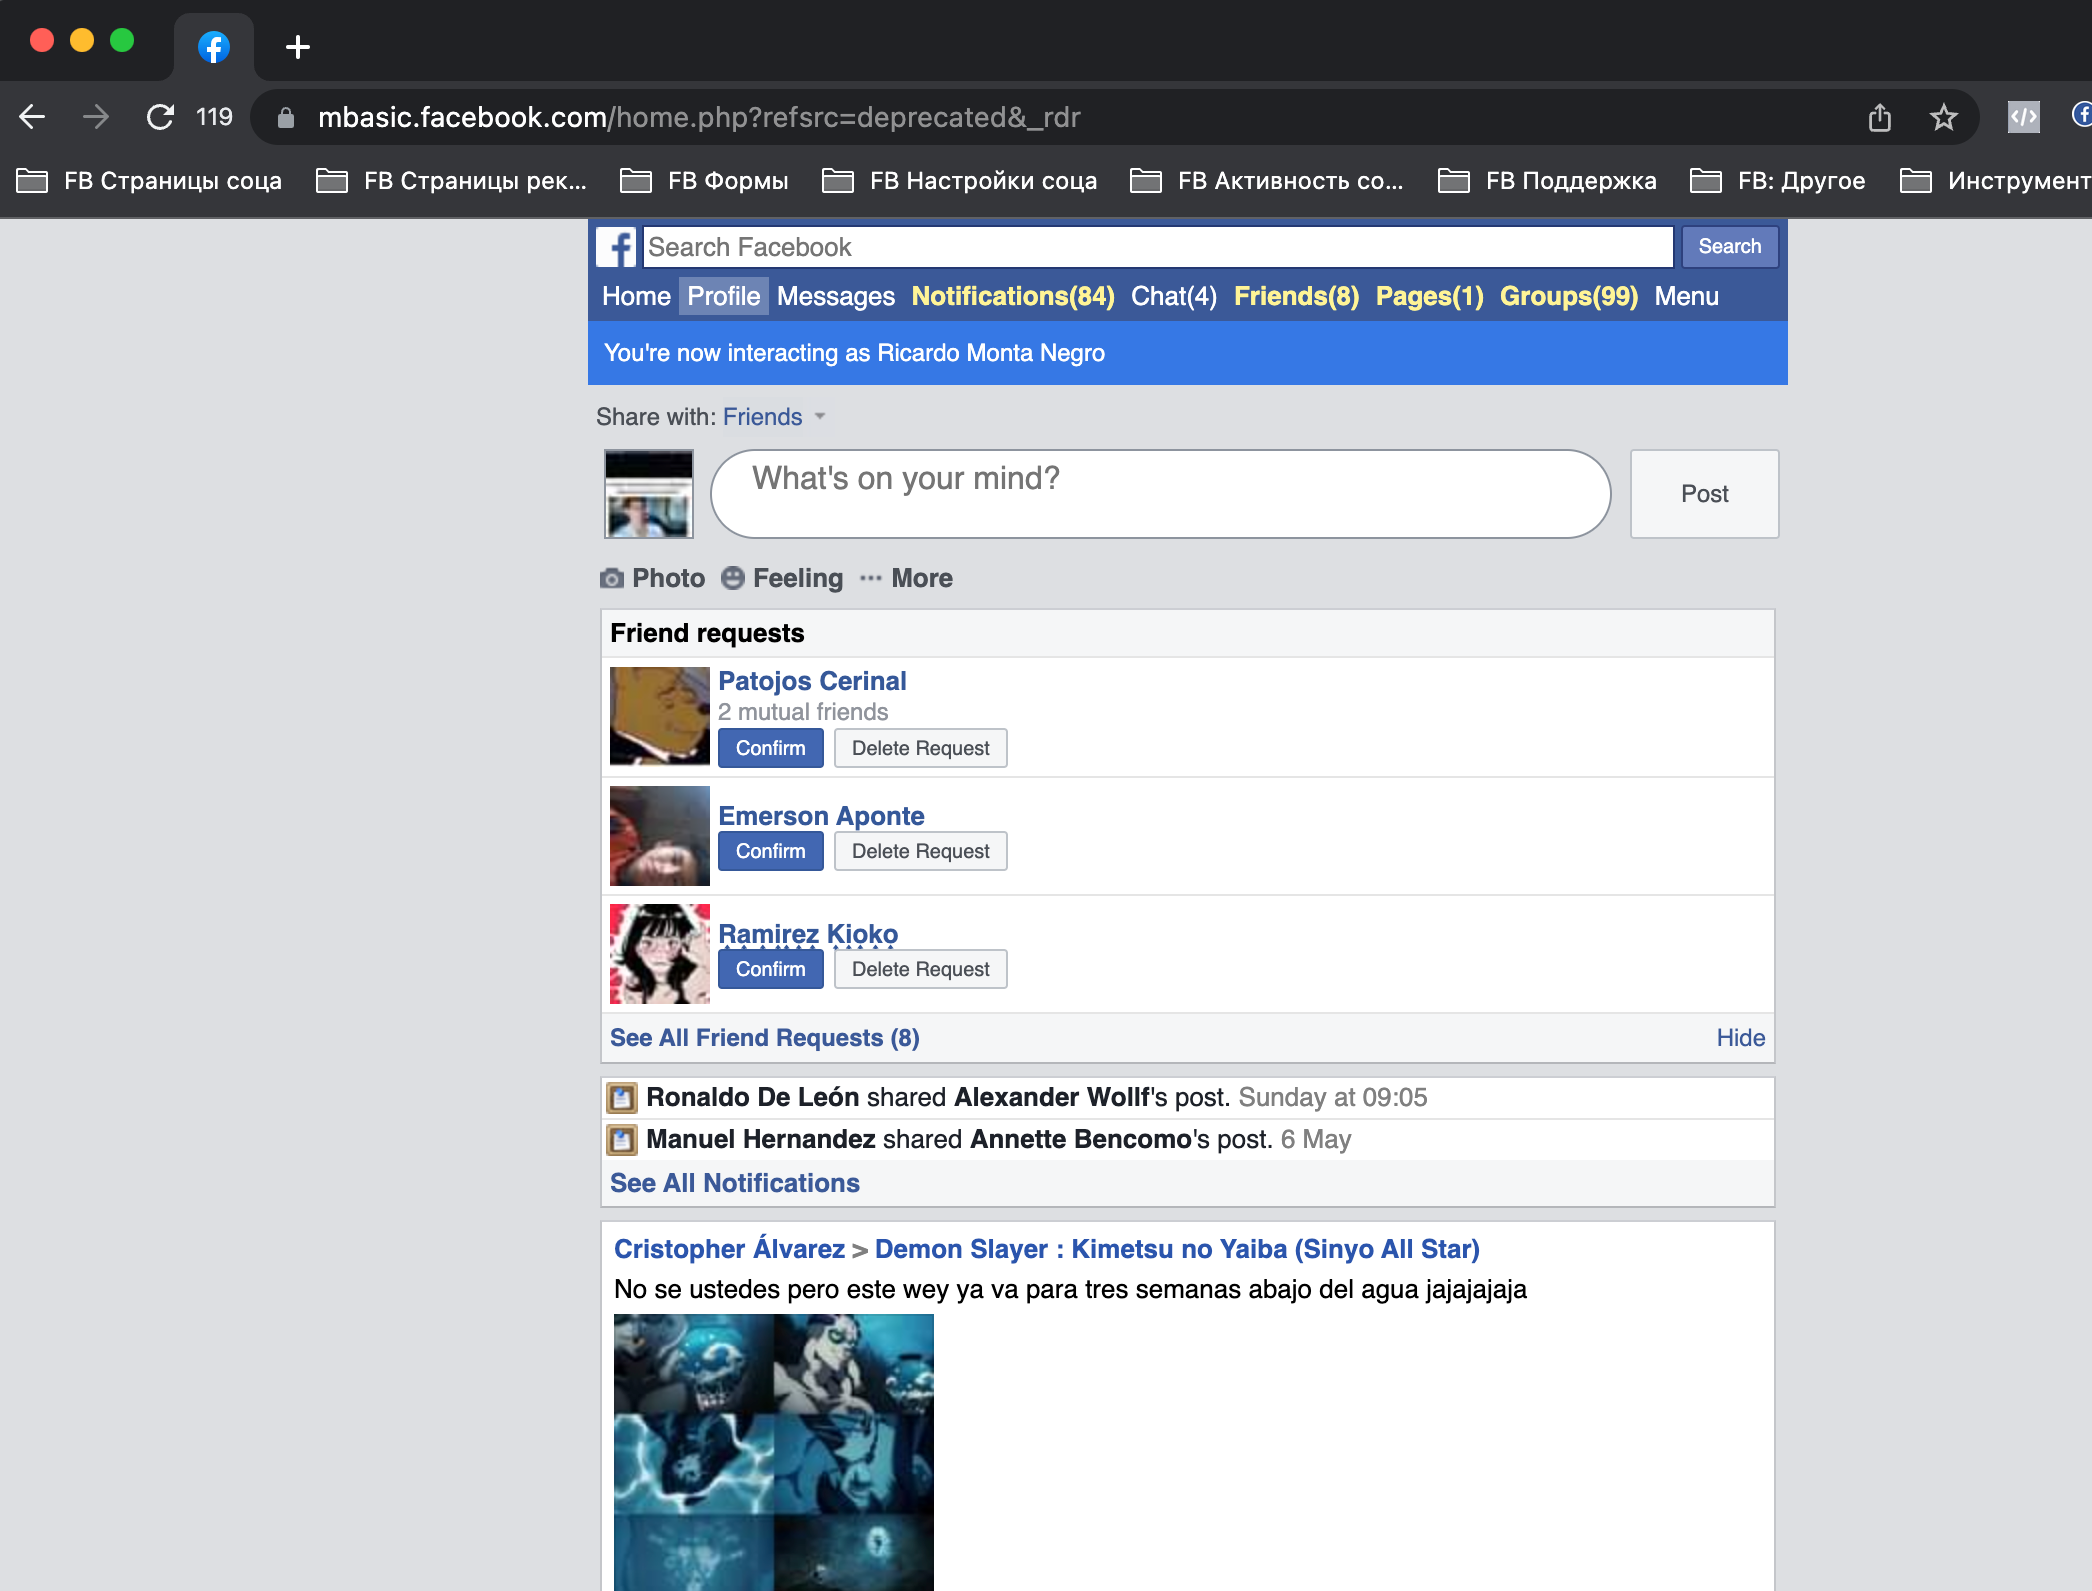Click the browser back arrow
The image size is (2092, 1591).
(x=32, y=117)
